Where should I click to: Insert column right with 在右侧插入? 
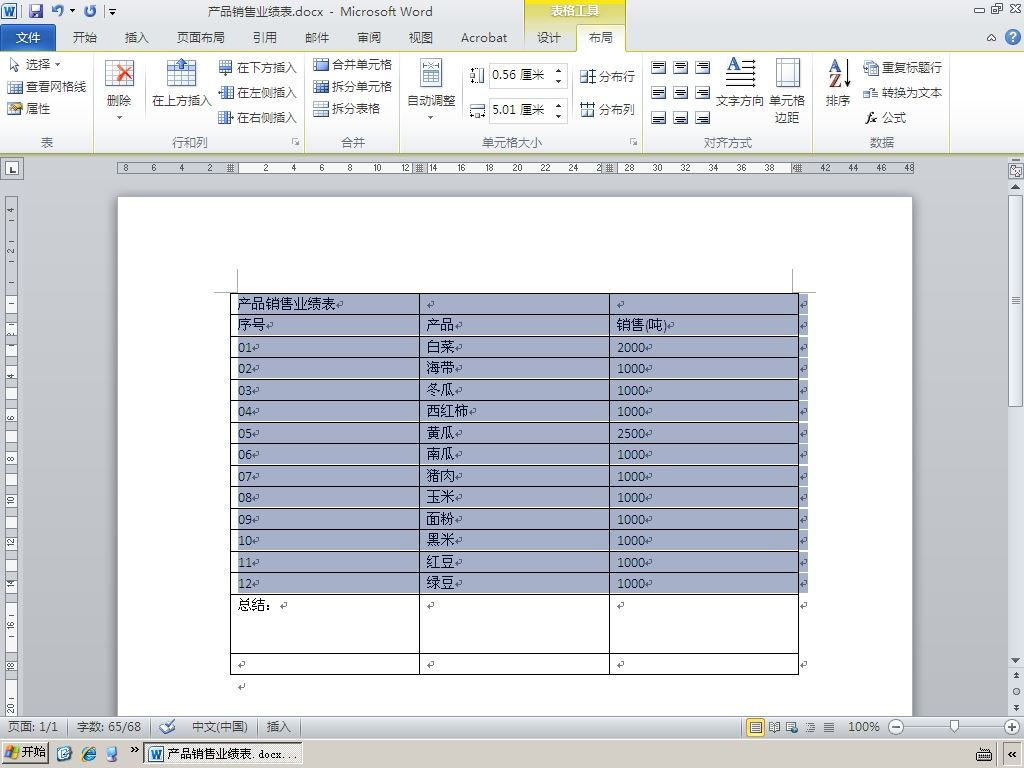click(257, 118)
